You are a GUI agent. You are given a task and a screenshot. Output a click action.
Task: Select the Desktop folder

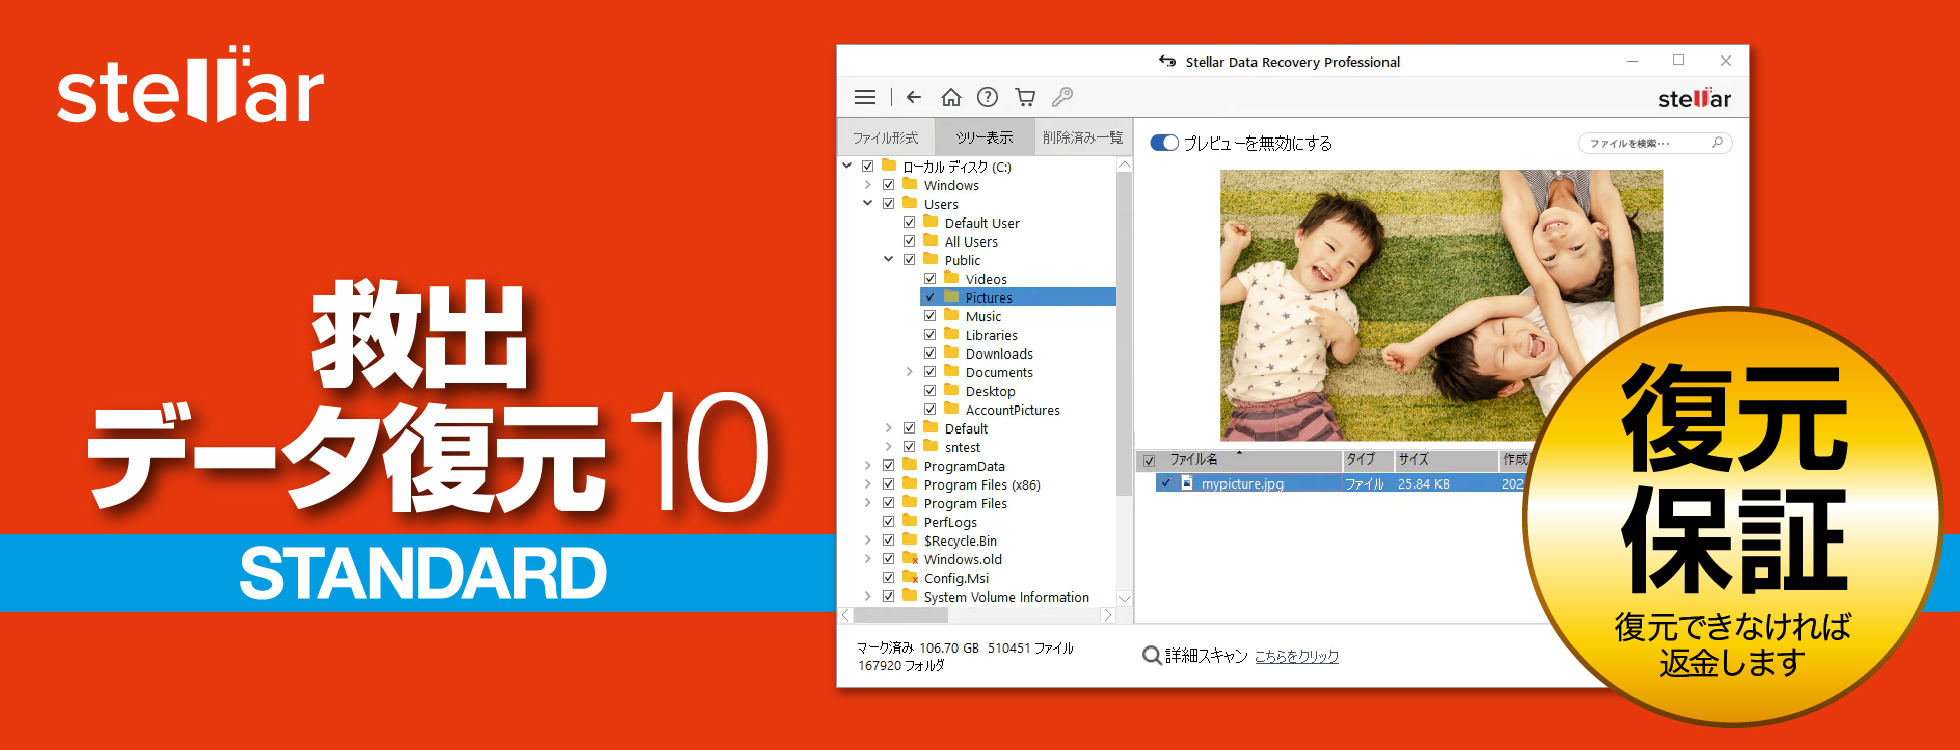[x=990, y=391]
